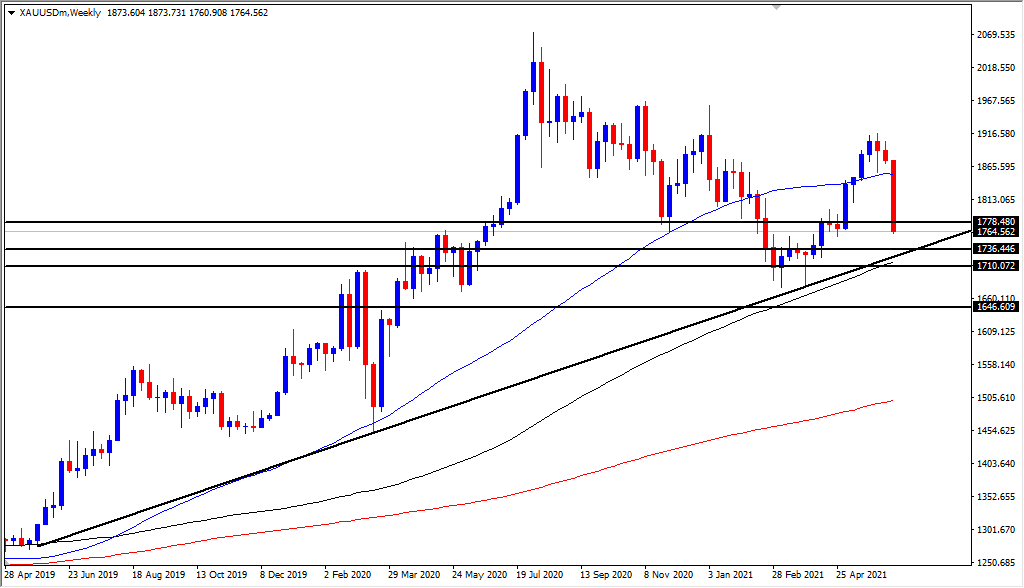Click the 24 May 2020 date label

479,575
